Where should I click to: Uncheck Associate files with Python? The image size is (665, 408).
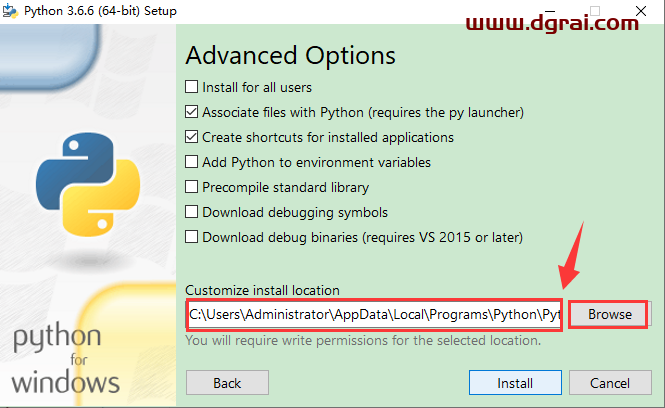pyautogui.click(x=191, y=112)
